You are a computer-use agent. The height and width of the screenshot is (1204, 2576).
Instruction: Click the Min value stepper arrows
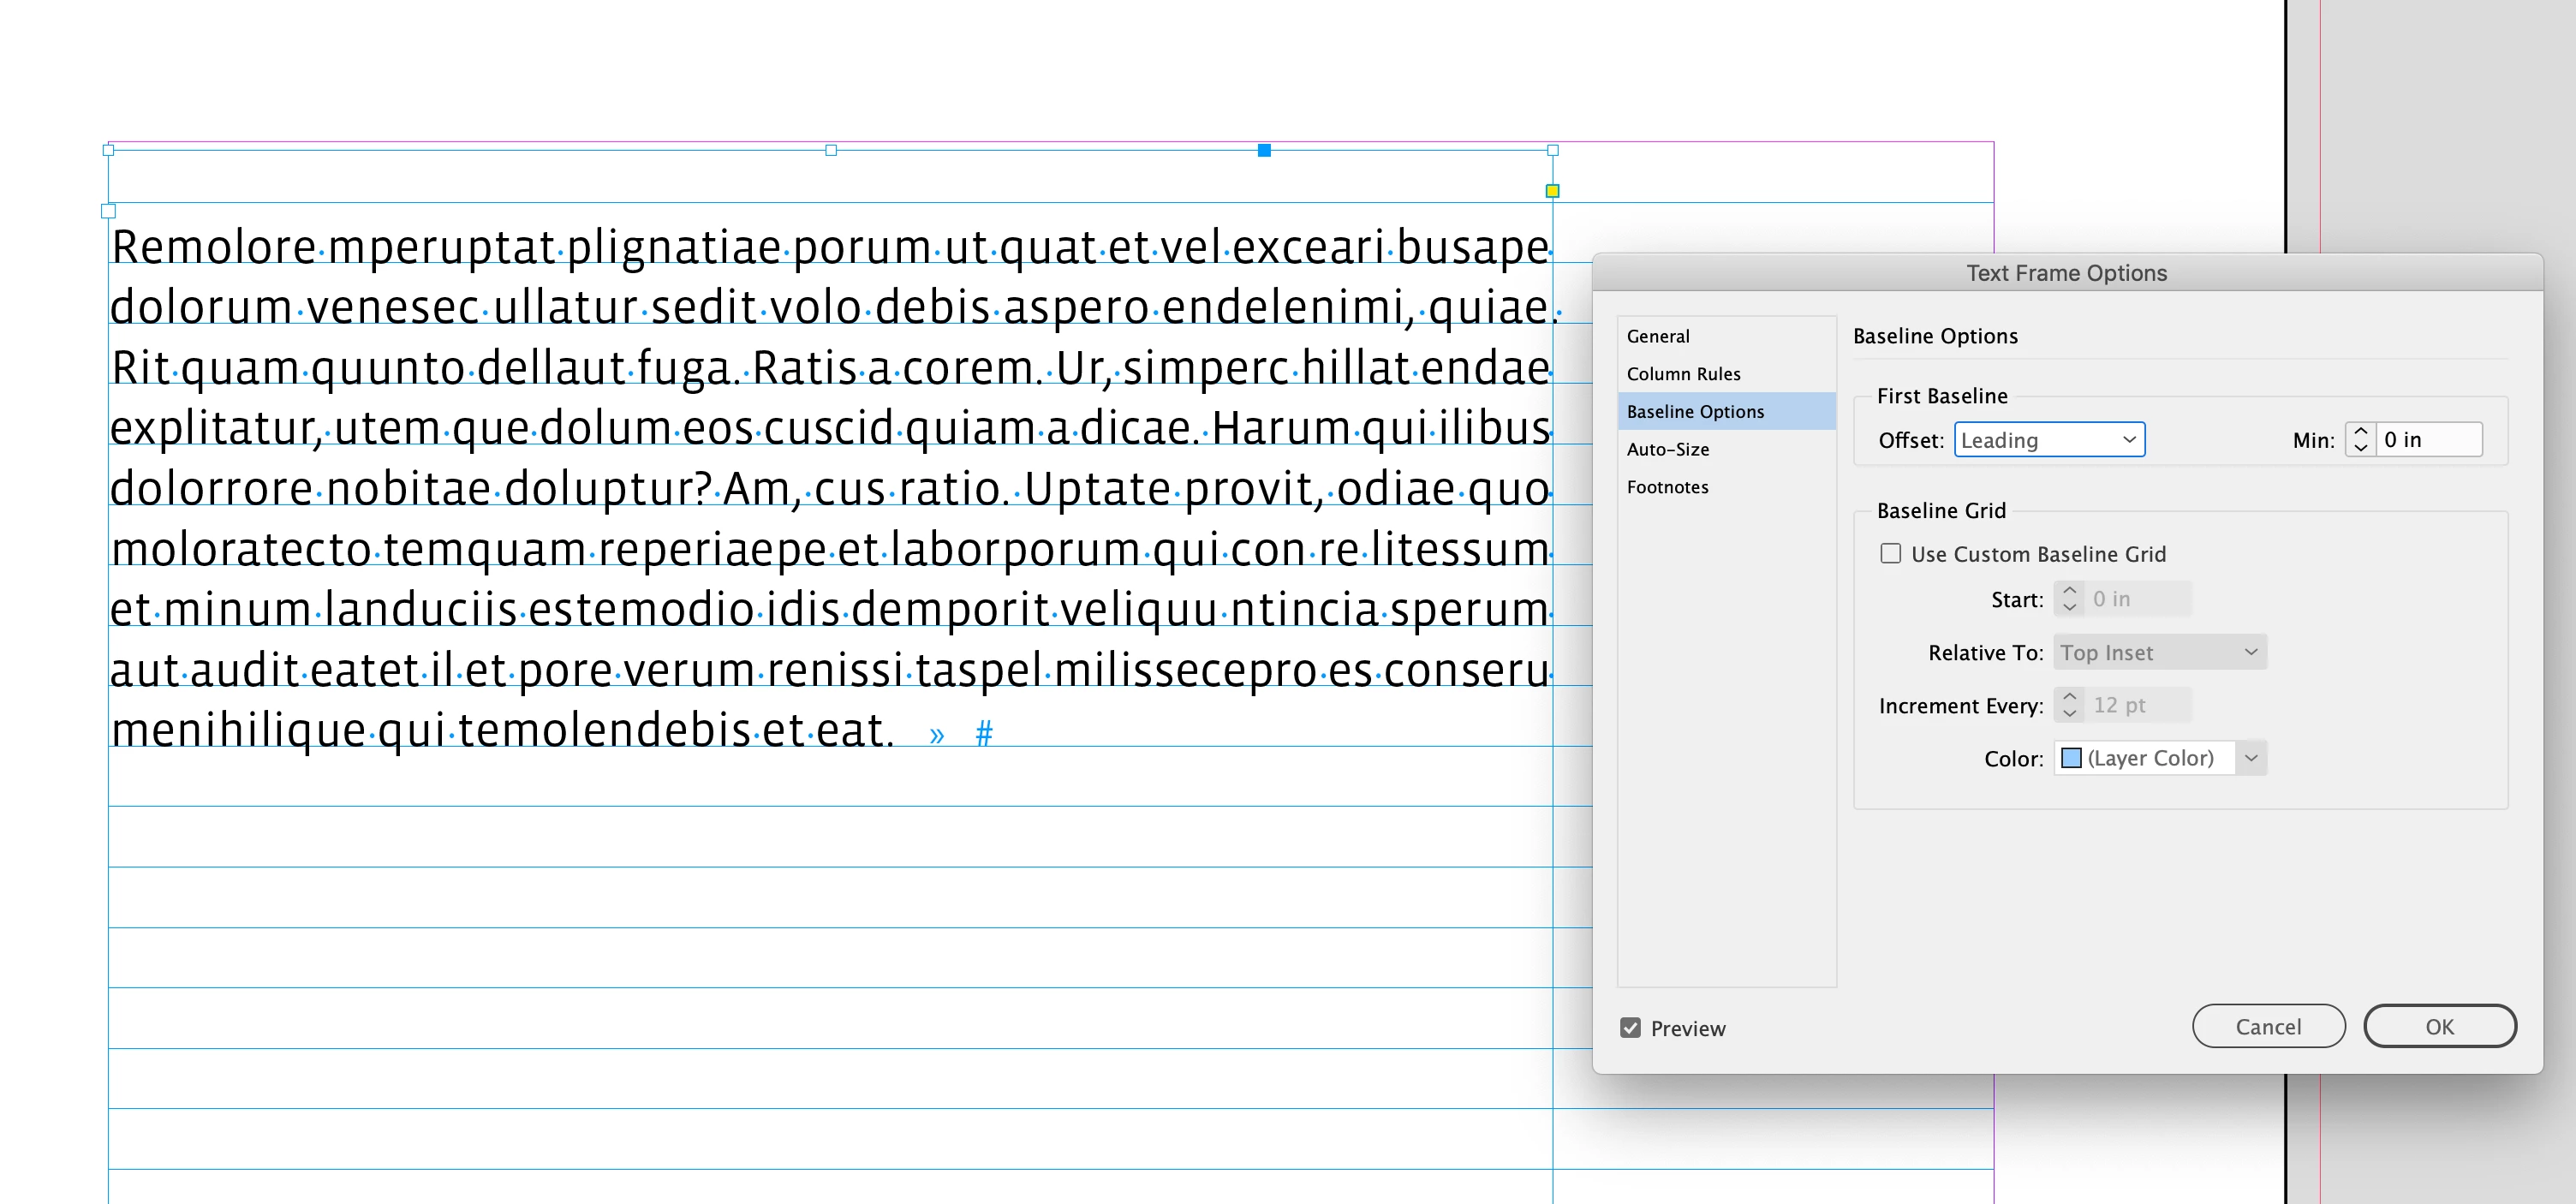coord(2360,440)
